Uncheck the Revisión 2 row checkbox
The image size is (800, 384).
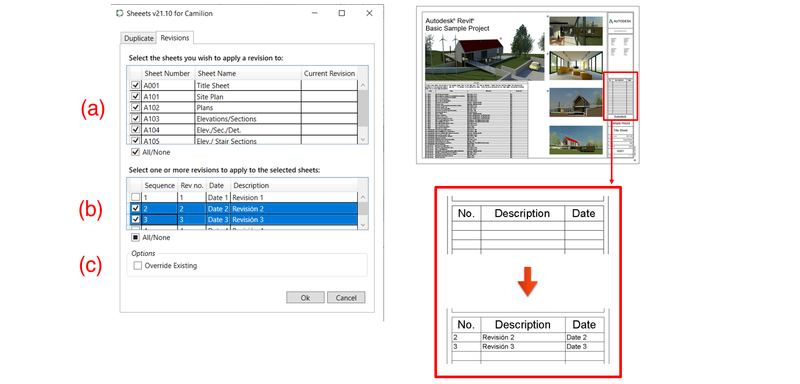(x=135, y=209)
